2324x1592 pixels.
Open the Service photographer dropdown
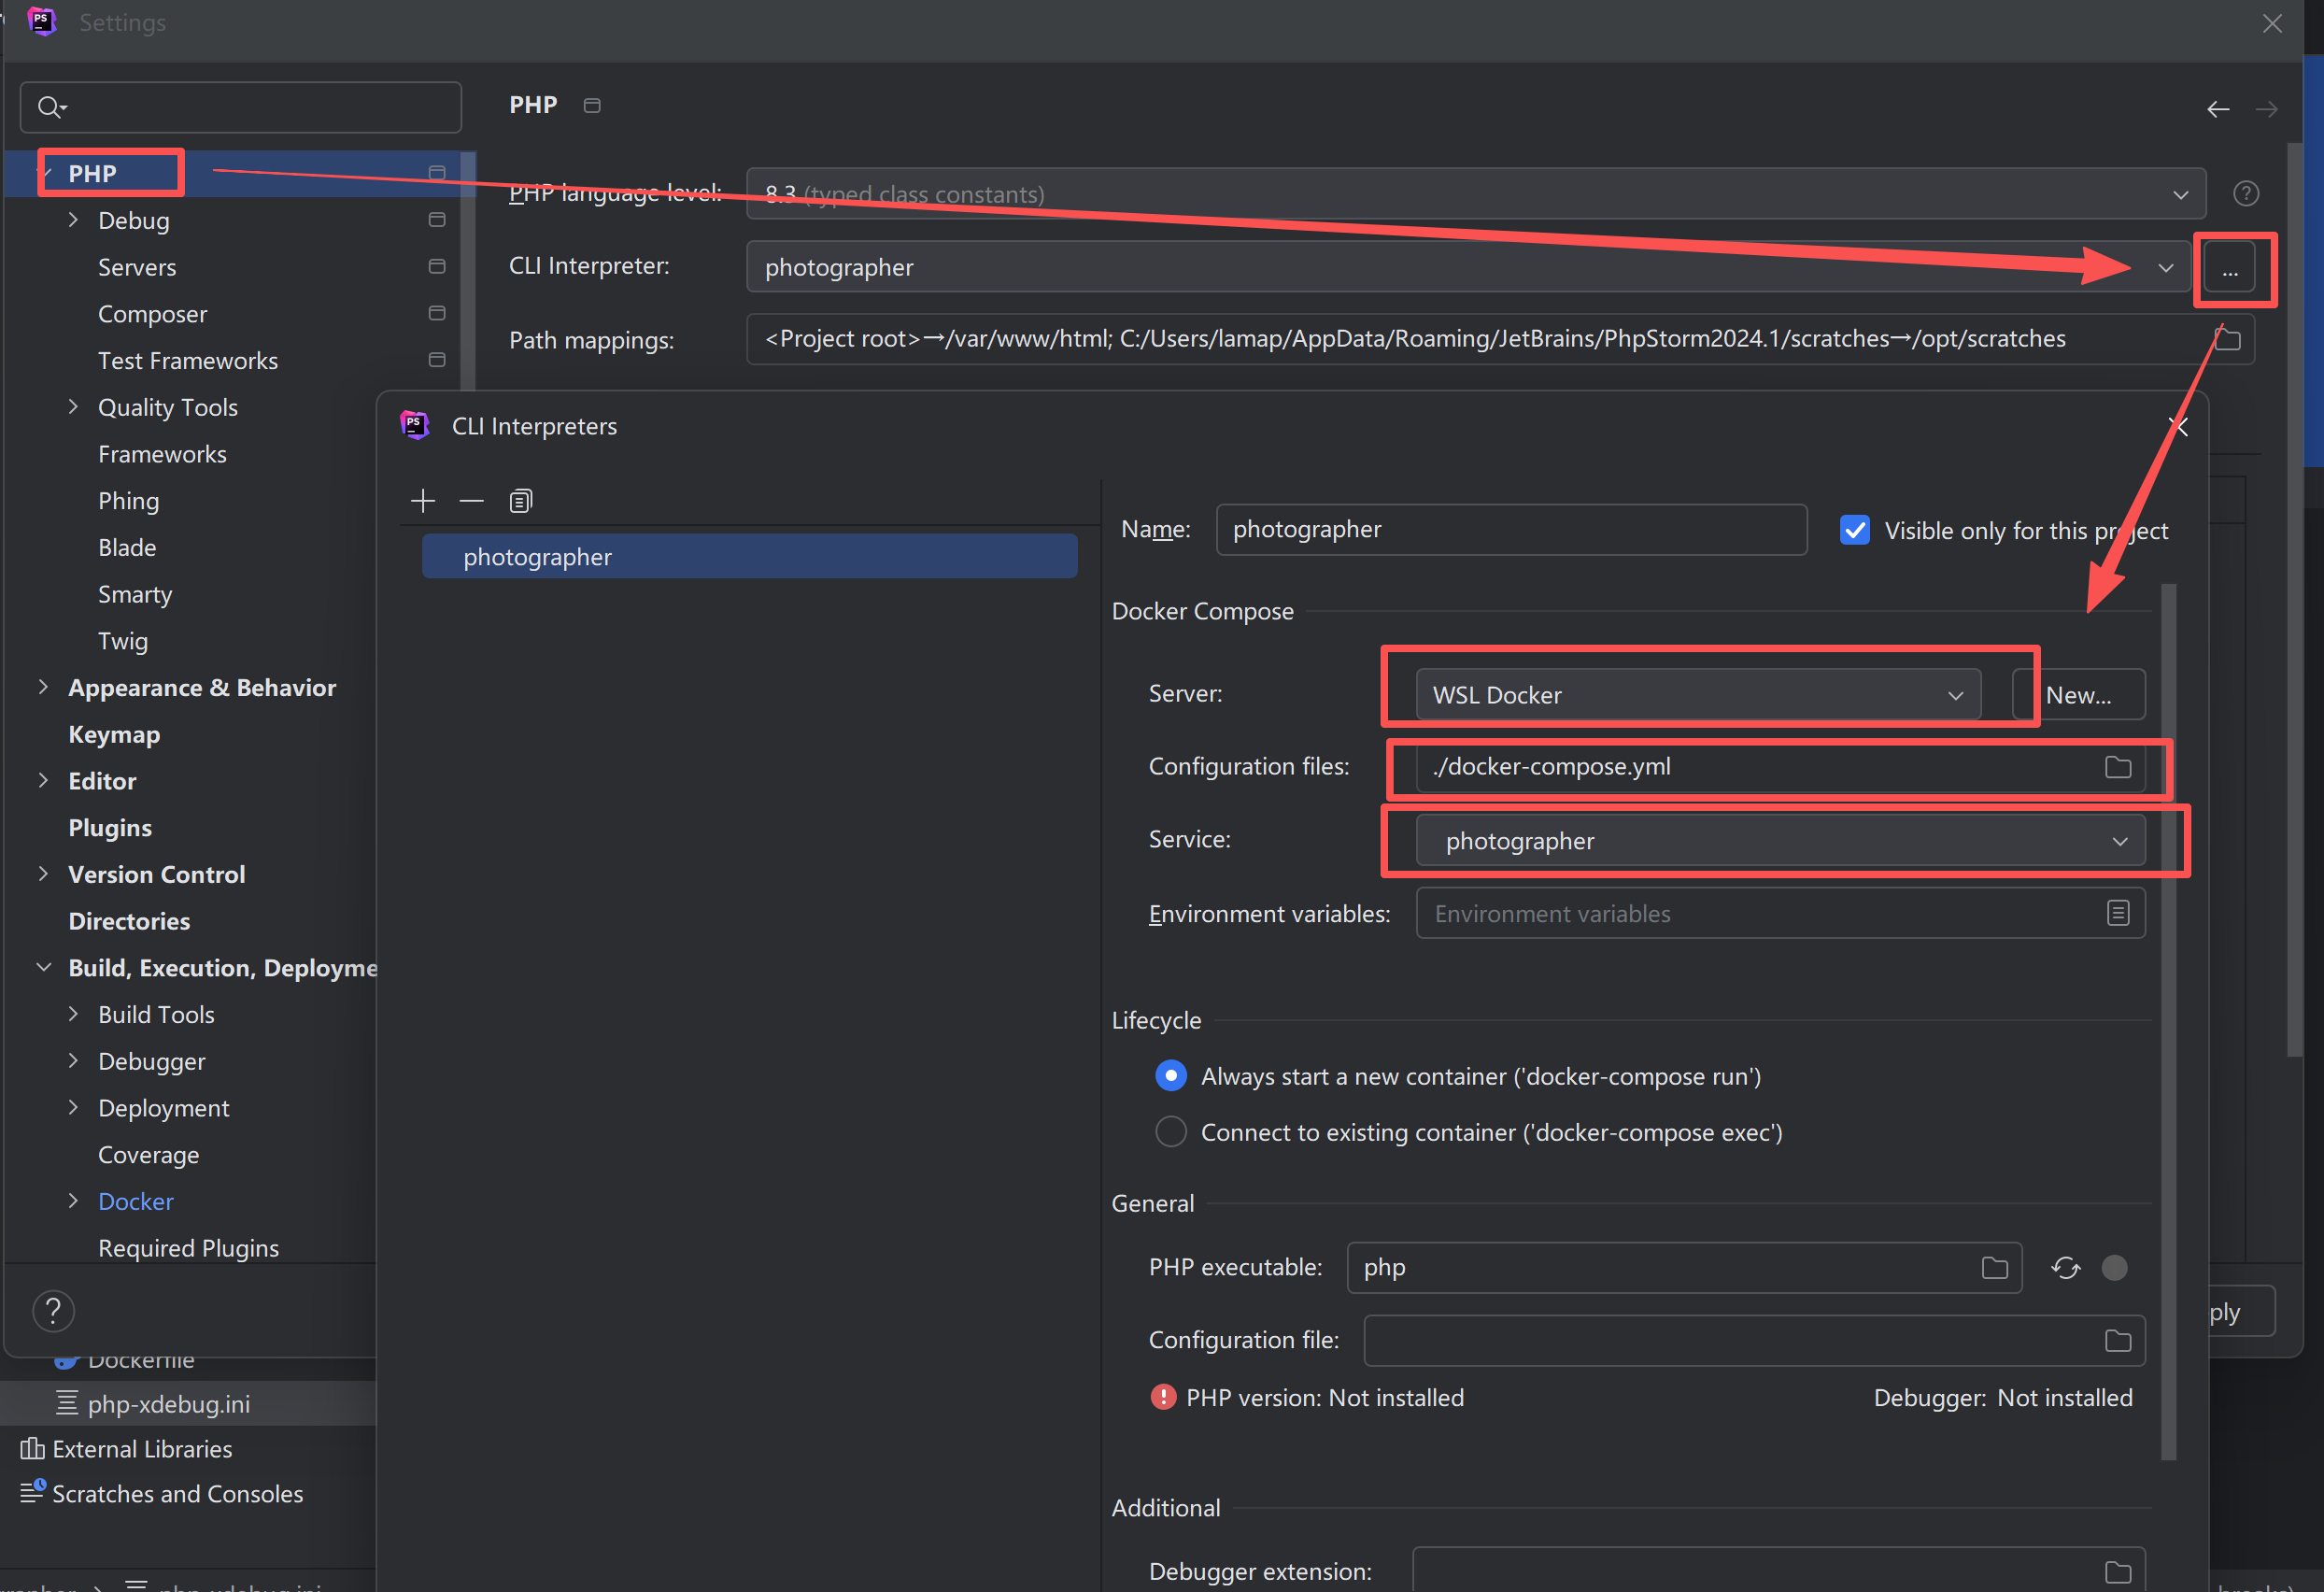tap(1779, 841)
